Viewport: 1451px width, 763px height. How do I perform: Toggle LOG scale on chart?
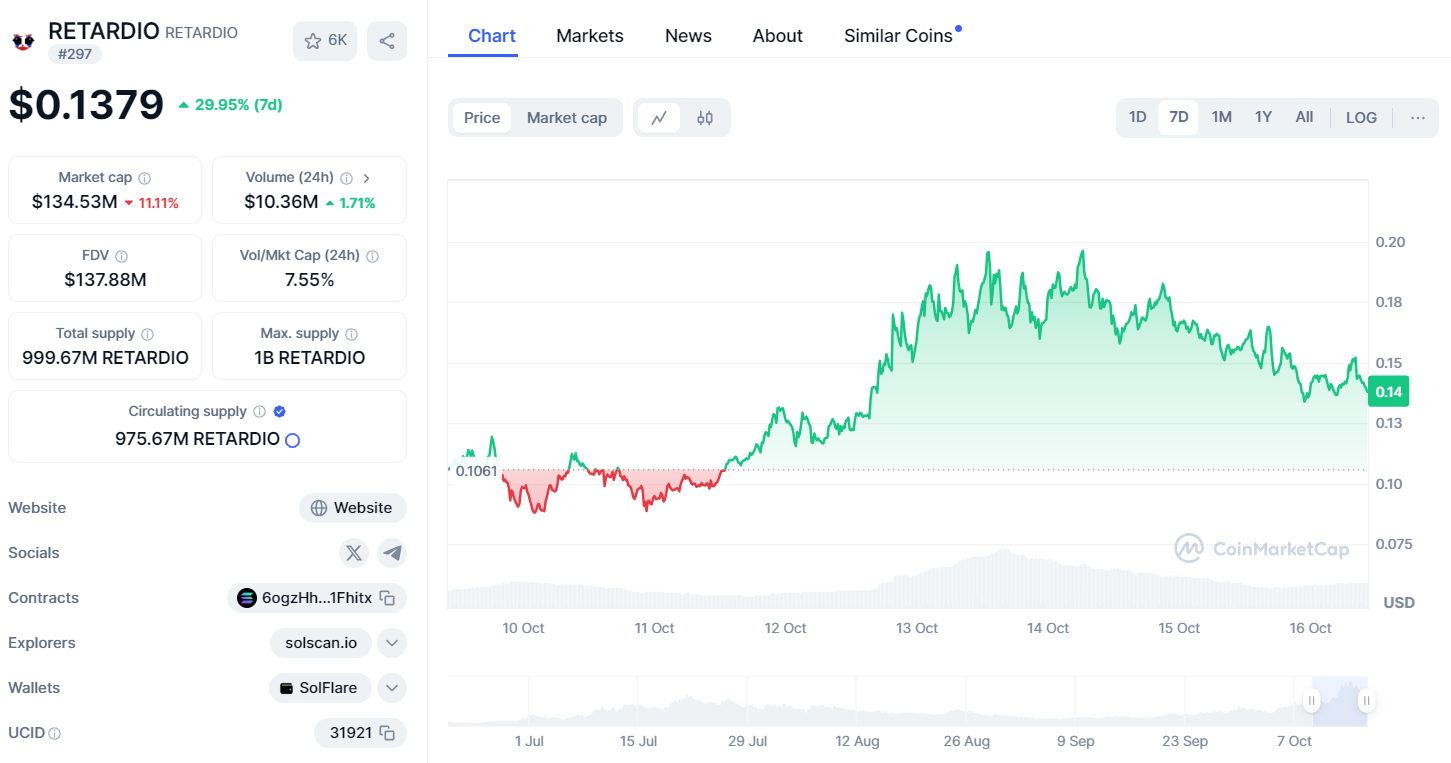click(x=1361, y=117)
